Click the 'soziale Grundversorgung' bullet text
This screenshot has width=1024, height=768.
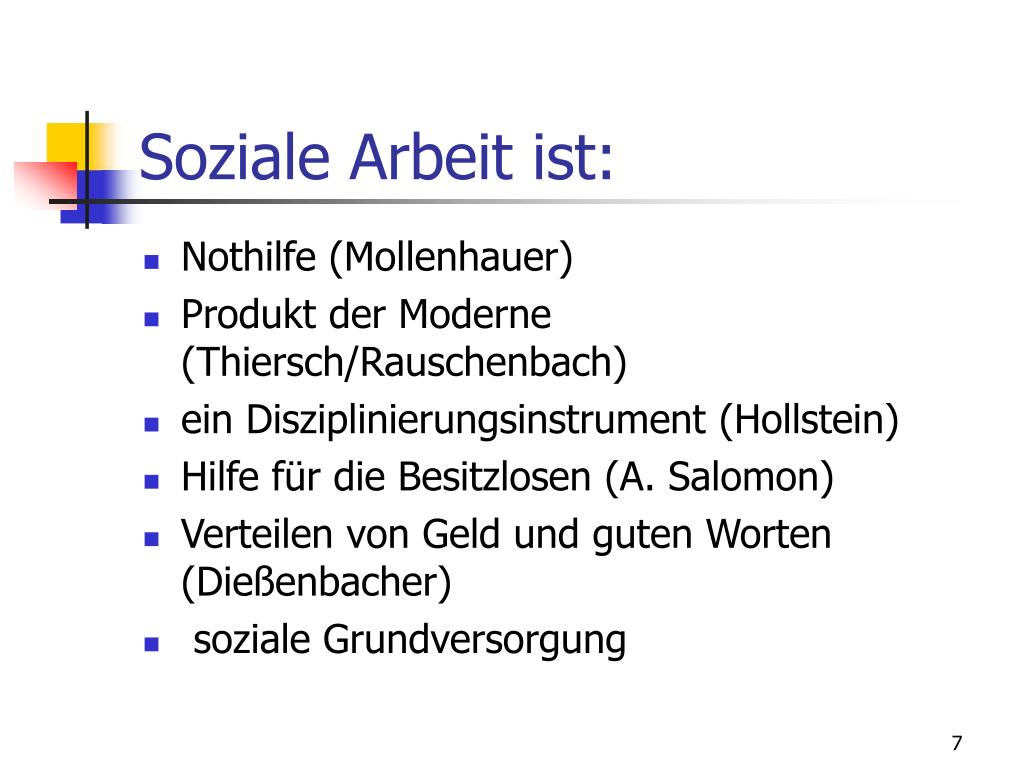409,639
